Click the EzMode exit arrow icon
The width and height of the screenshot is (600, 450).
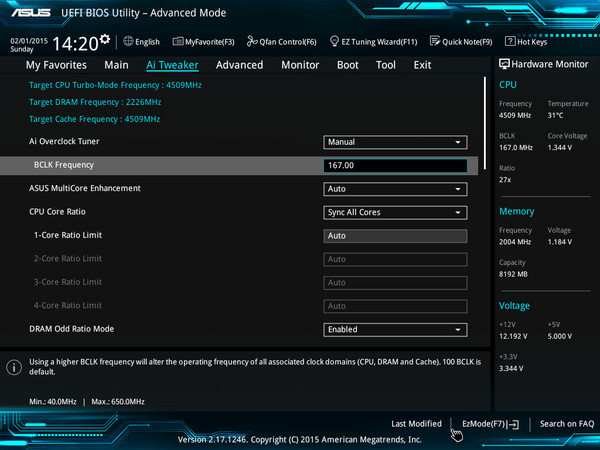[514, 424]
